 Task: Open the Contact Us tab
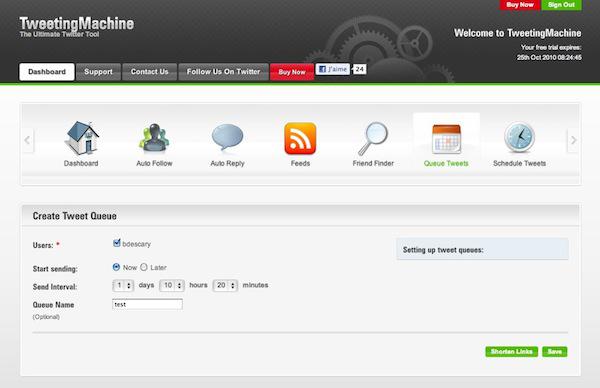pos(150,72)
